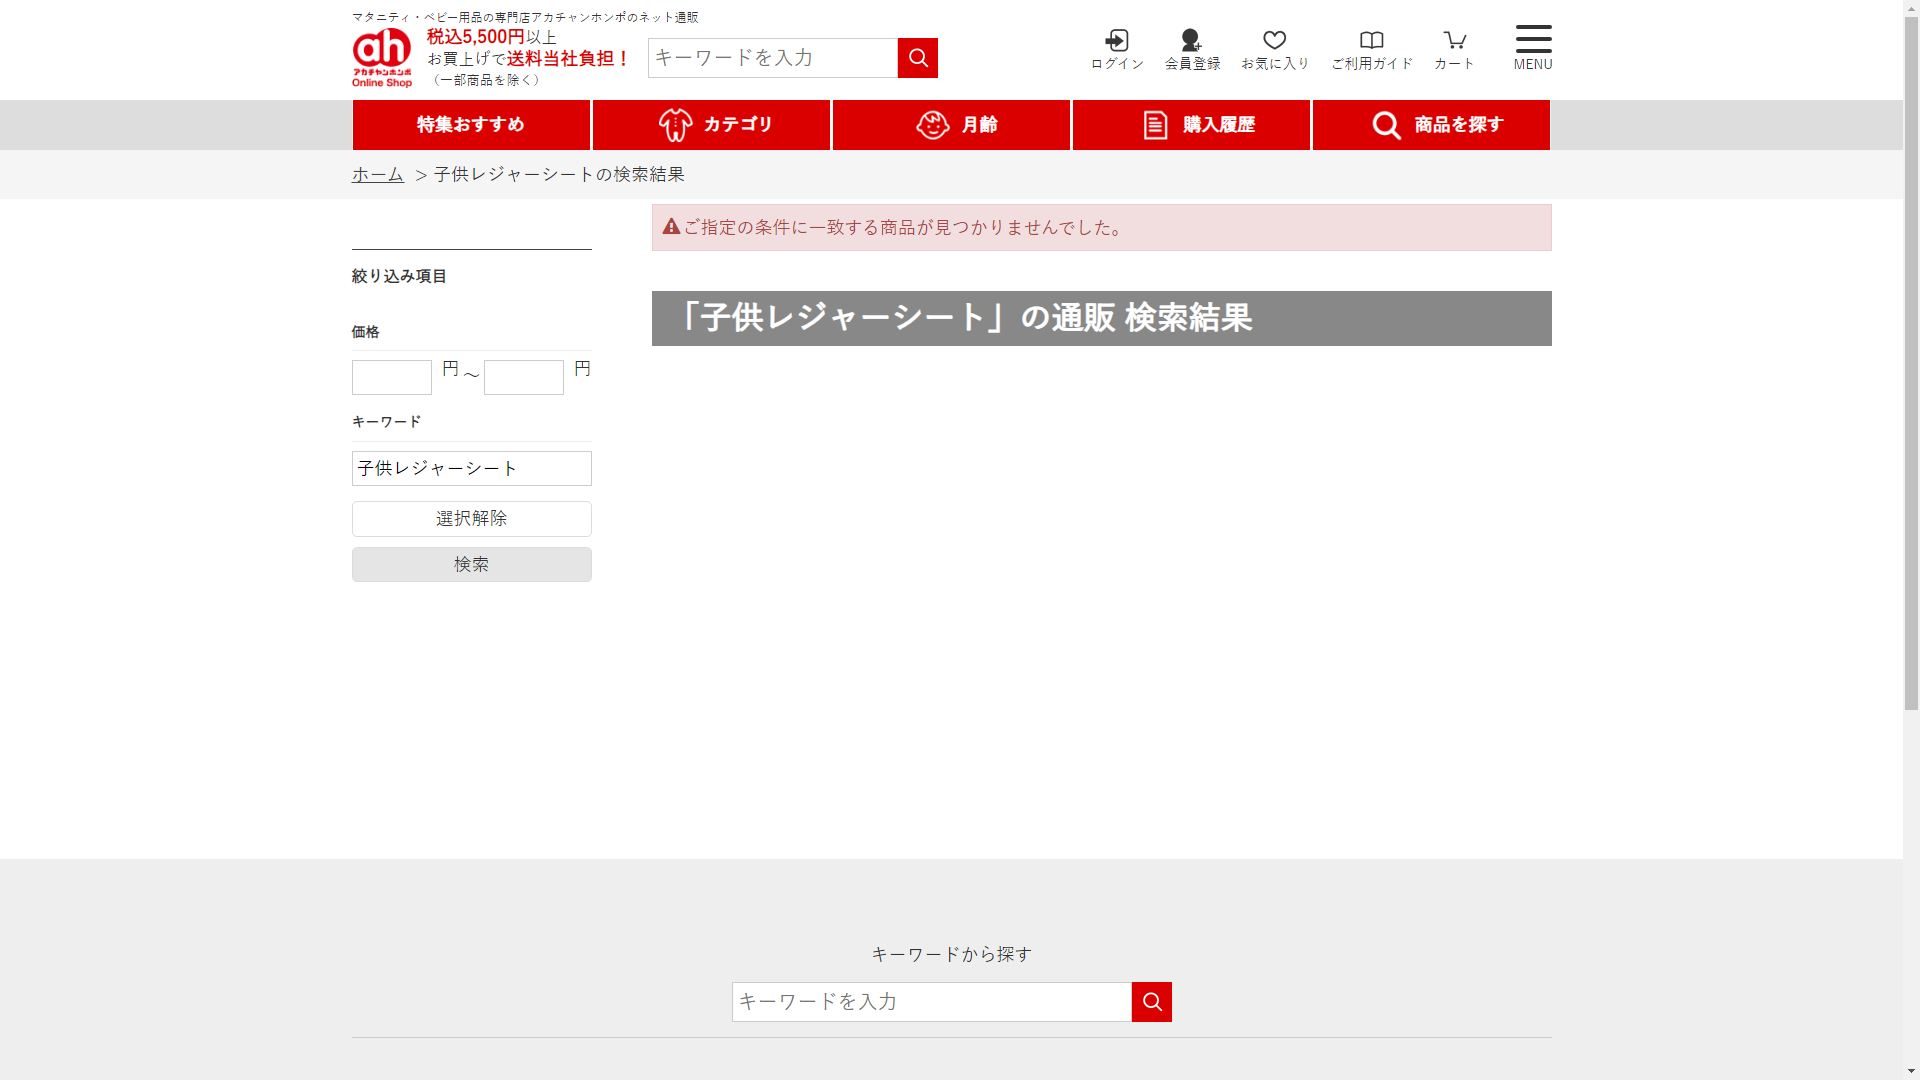Viewport: 1920px width, 1080px height.
Task: Open the 商品を探す navigation tab
Action: click(x=1431, y=125)
